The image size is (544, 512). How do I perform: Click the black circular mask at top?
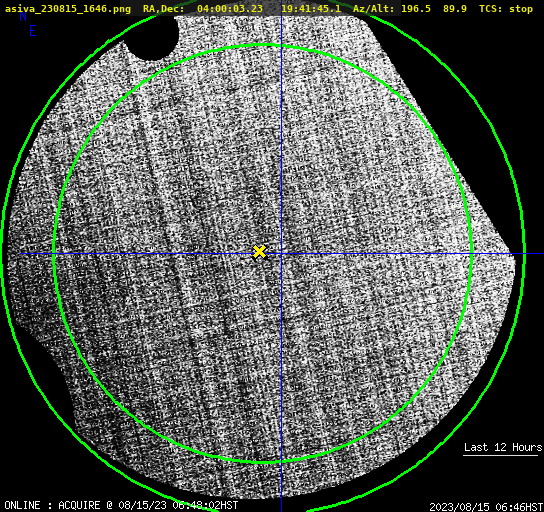[151, 37]
